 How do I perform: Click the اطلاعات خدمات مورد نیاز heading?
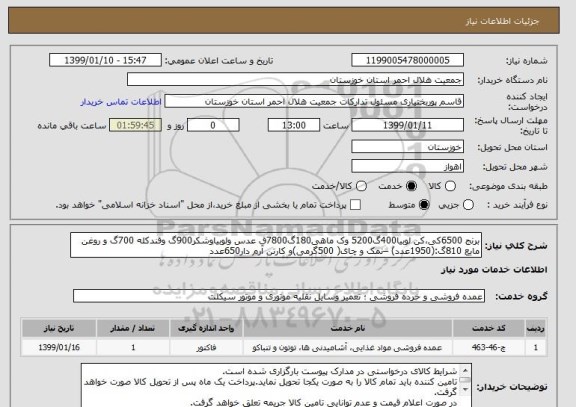pyautogui.click(x=494, y=270)
